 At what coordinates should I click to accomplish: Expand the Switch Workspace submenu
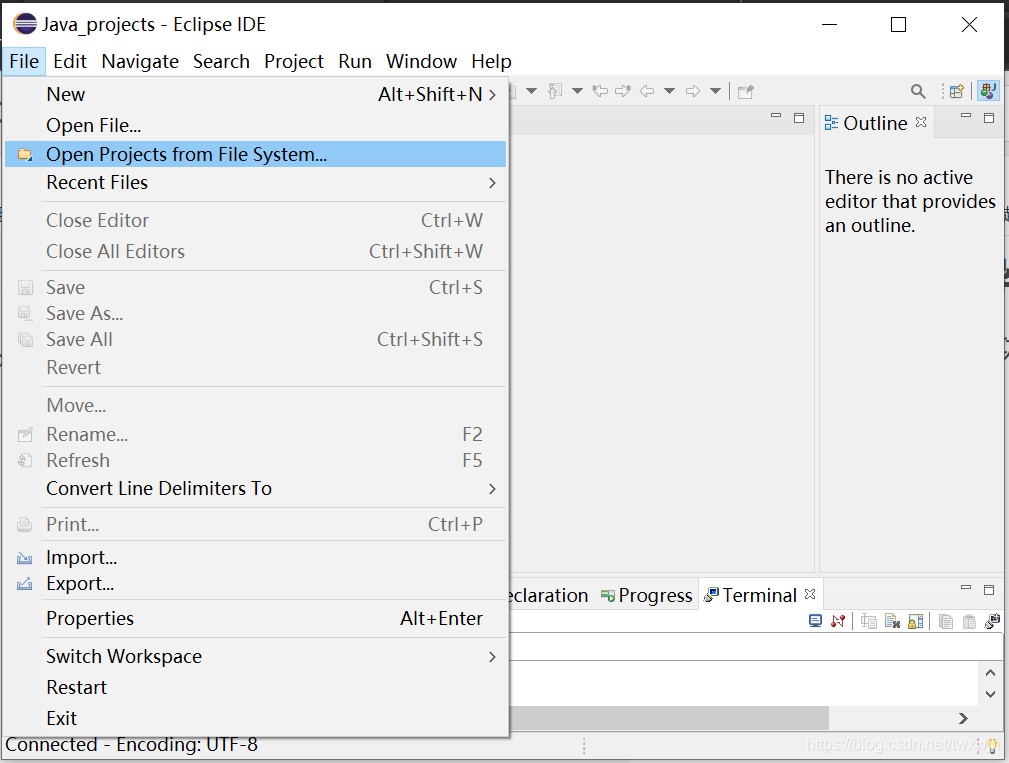pos(255,656)
